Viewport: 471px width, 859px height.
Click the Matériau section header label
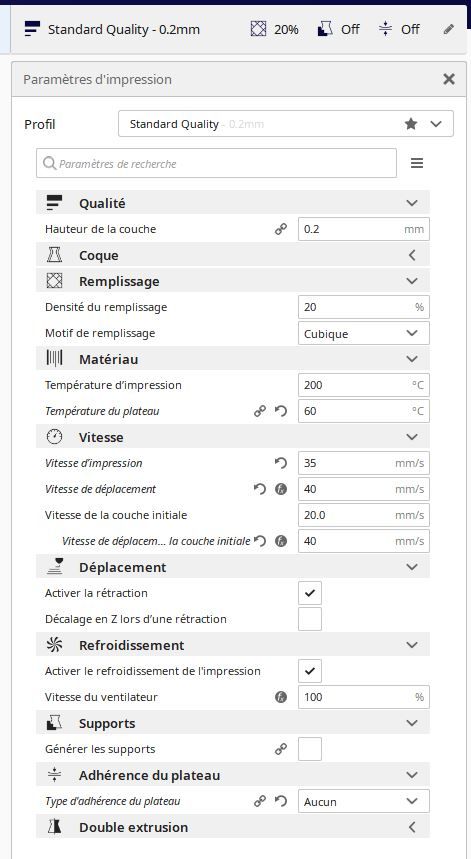108,359
